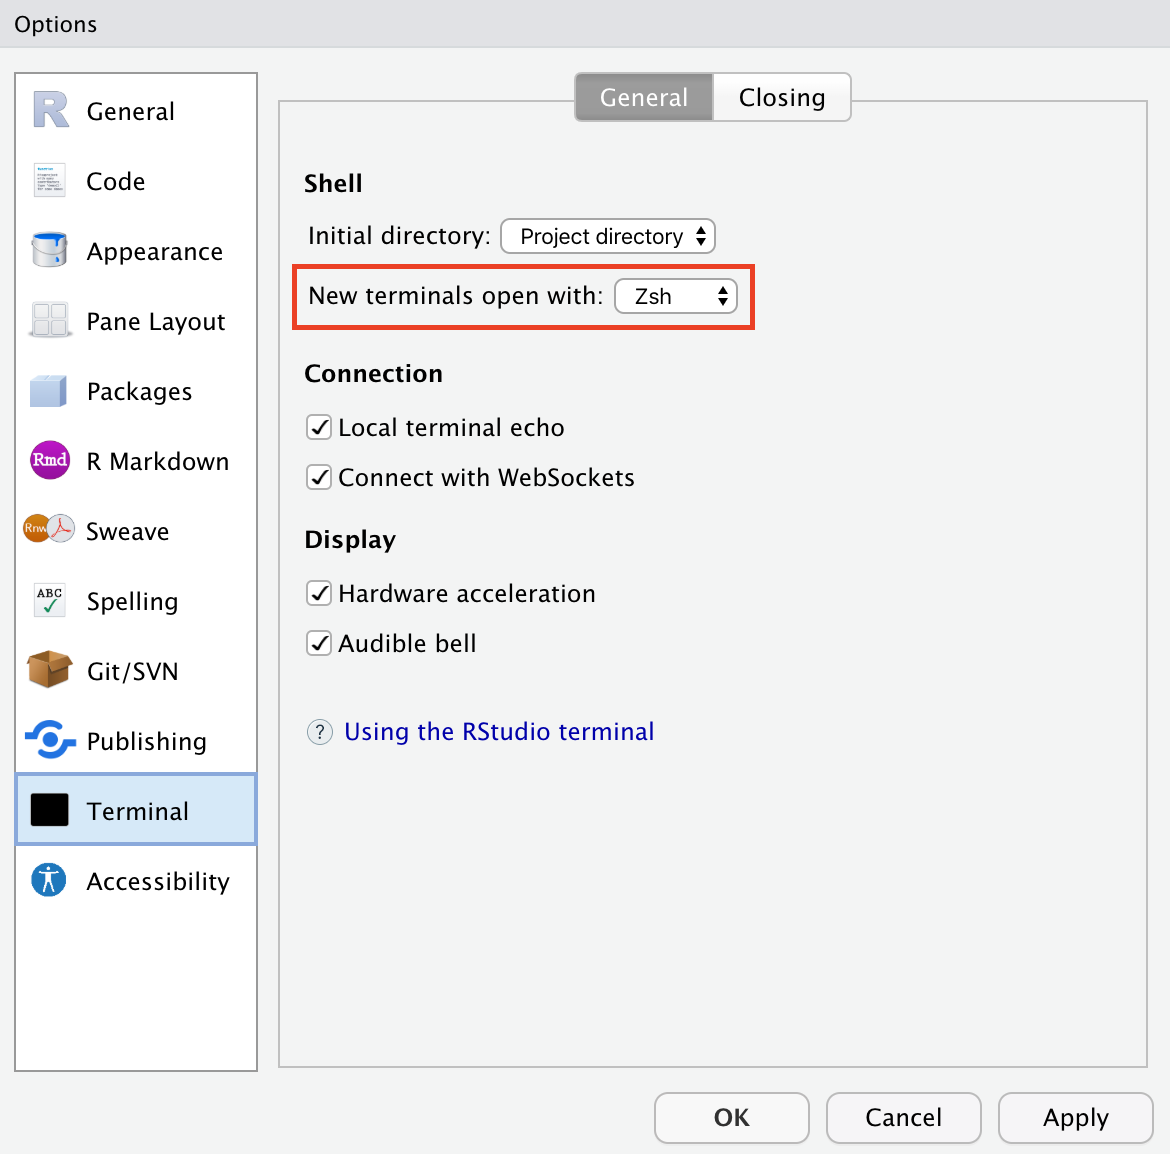Click the help question mark icon

tap(319, 732)
